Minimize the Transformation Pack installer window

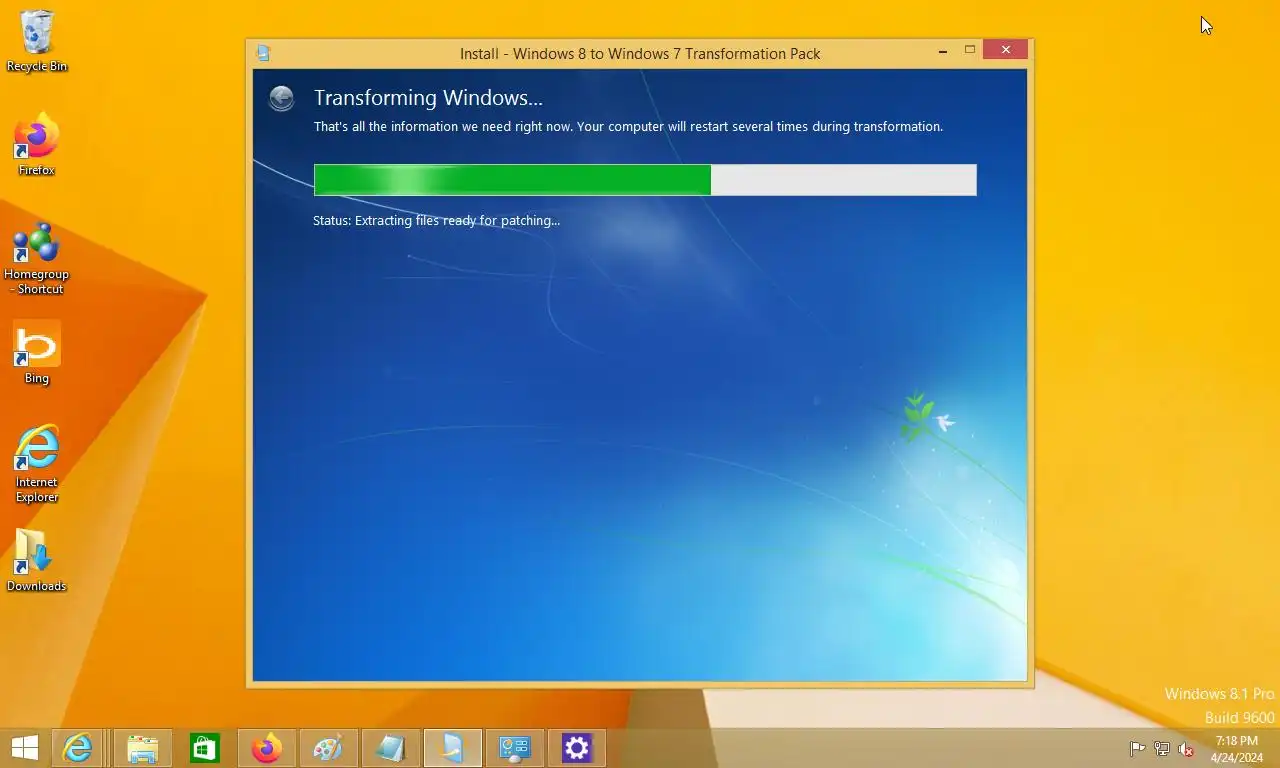tap(942, 51)
